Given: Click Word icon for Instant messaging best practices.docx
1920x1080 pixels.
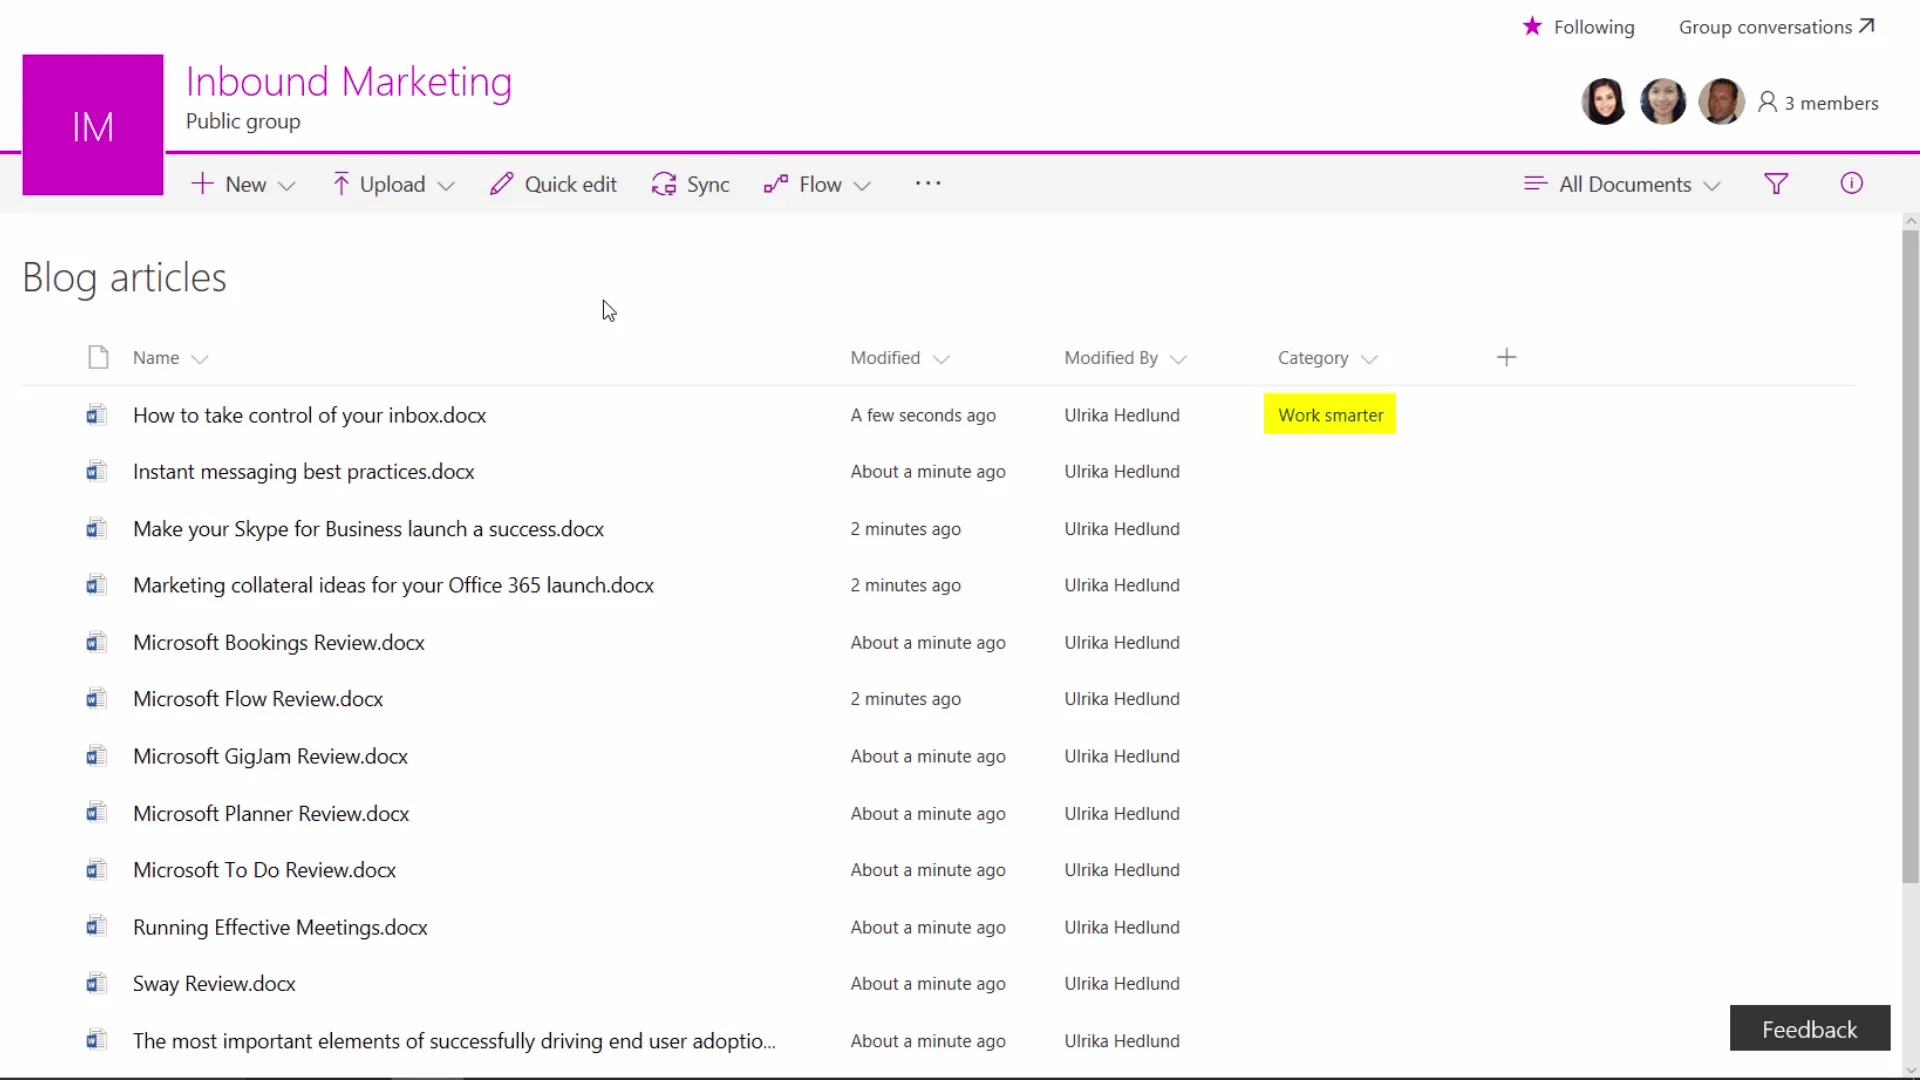Looking at the screenshot, I should coord(96,471).
